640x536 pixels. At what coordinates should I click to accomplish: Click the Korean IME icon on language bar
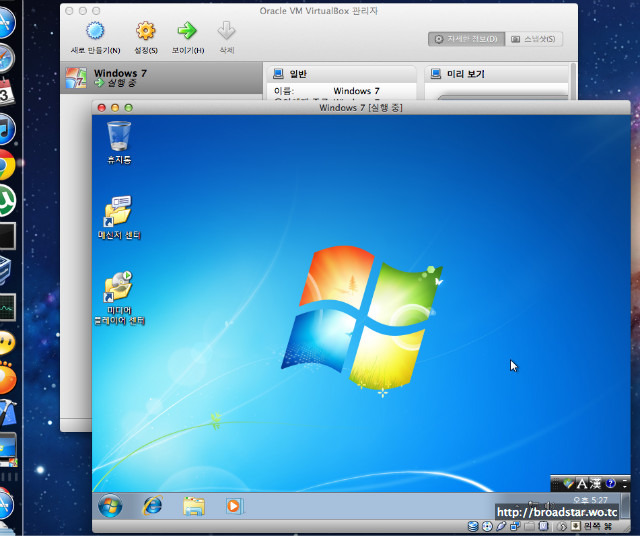click(568, 484)
